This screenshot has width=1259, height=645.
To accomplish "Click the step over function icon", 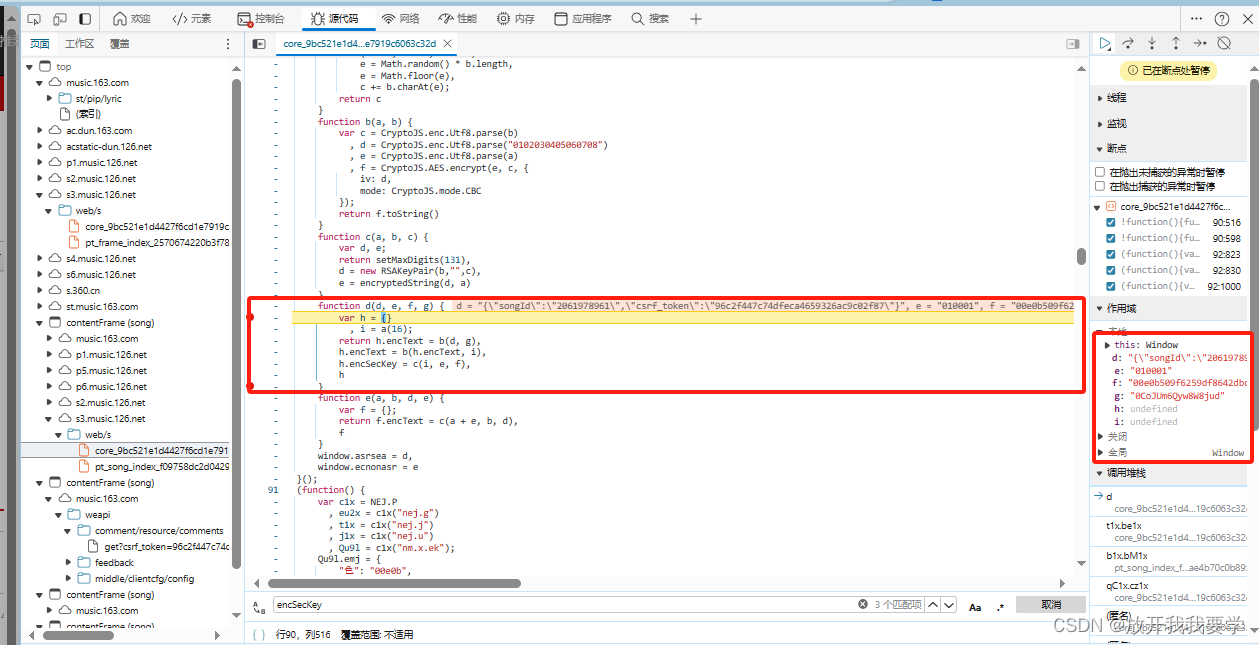I will tap(1128, 43).
